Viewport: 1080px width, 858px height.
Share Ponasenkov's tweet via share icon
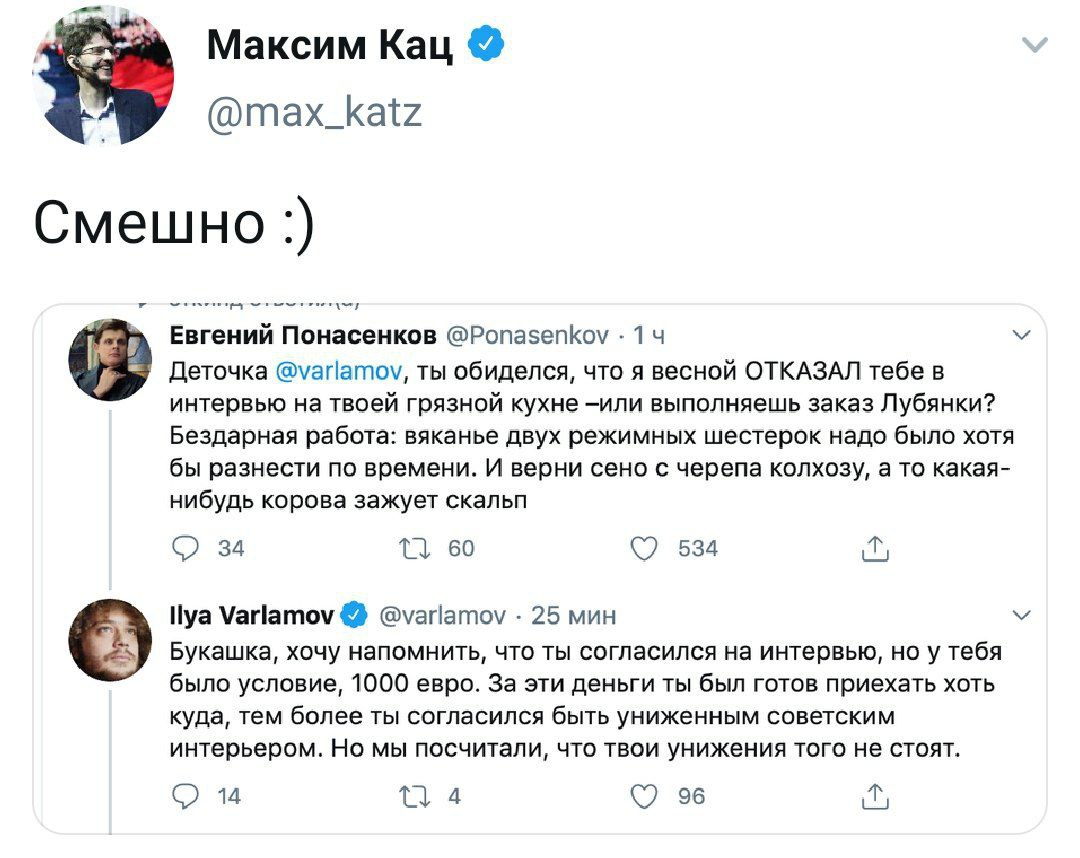(875, 548)
